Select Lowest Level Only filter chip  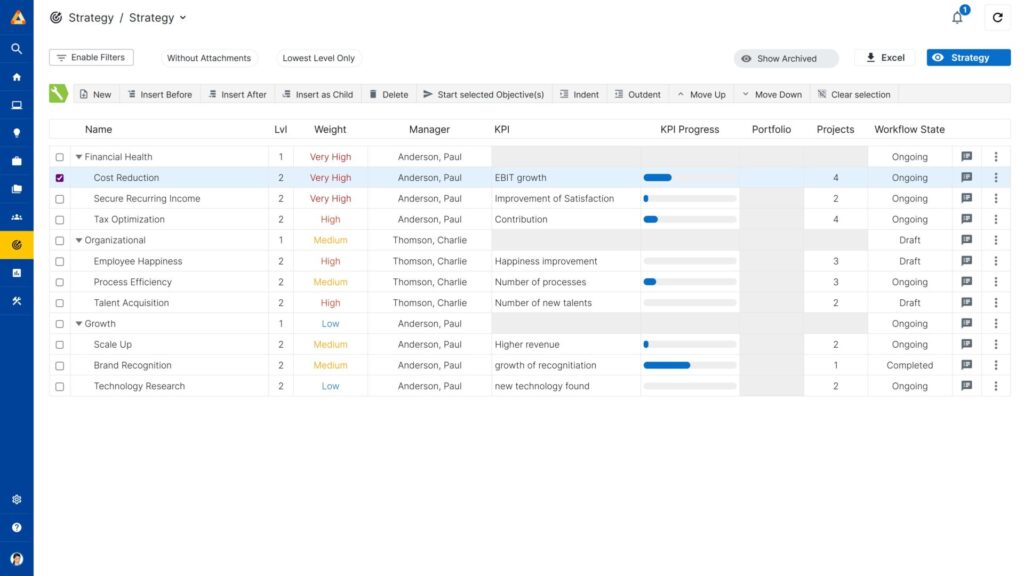[319, 58]
